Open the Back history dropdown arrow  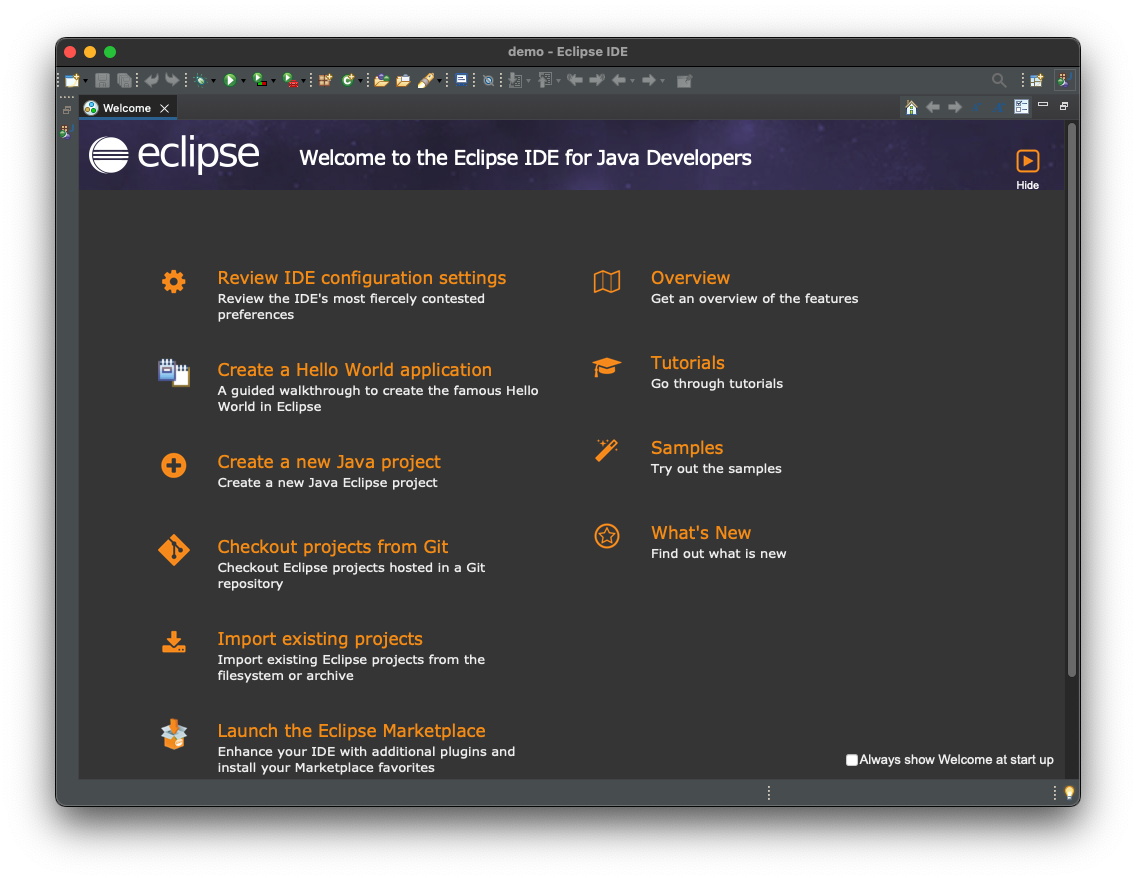pyautogui.click(x=632, y=81)
